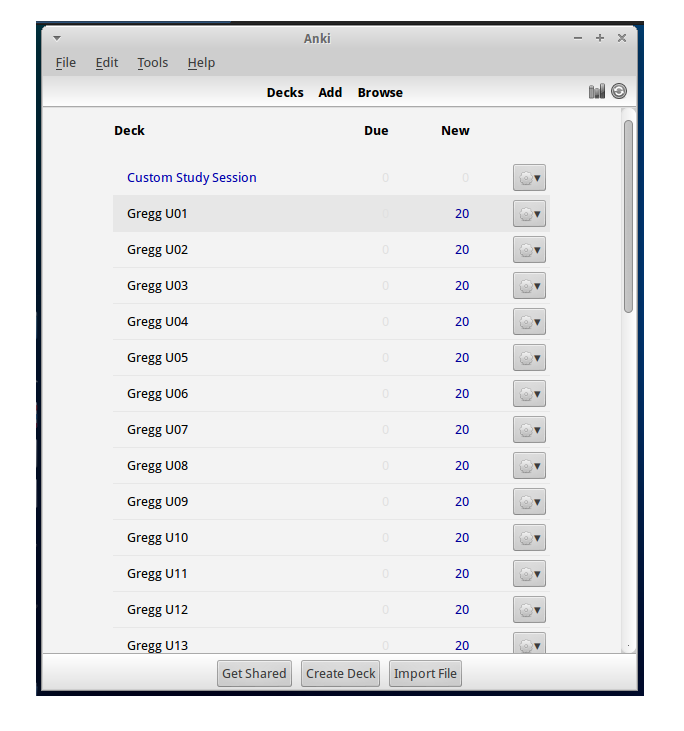Open the Gregg U12 deck
This screenshot has height=731, width=684.
point(157,609)
